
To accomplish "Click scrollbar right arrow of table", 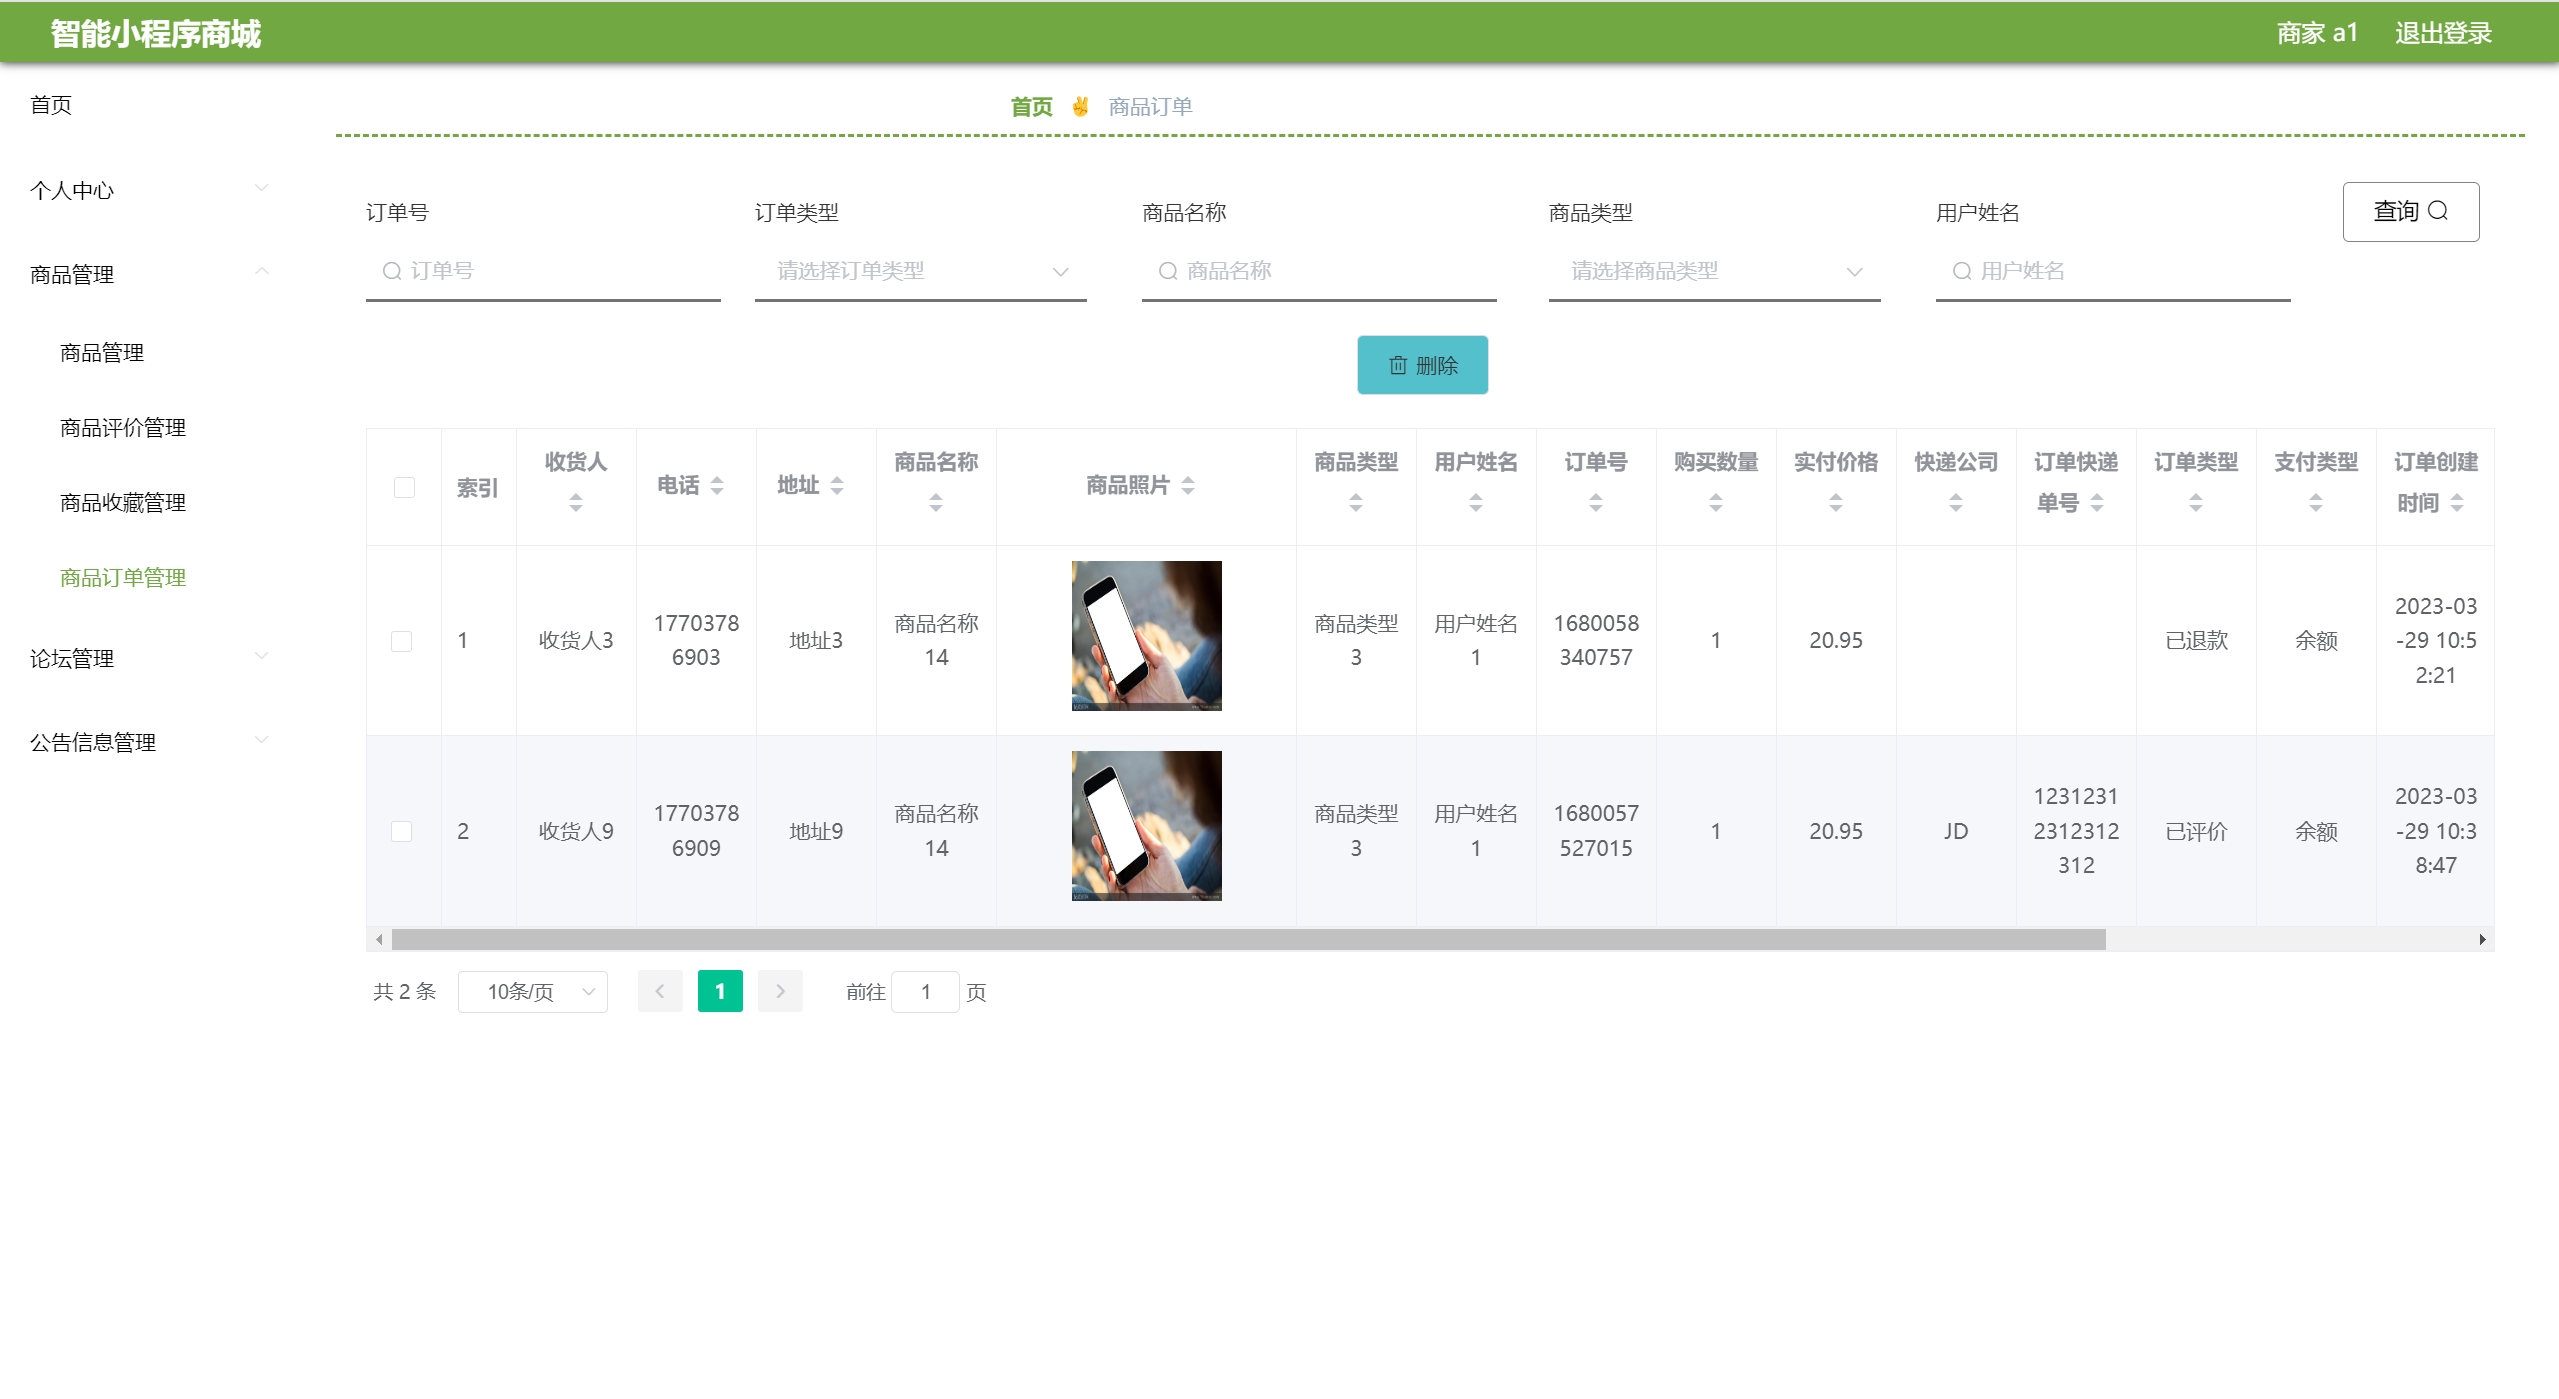I will click(2482, 940).
